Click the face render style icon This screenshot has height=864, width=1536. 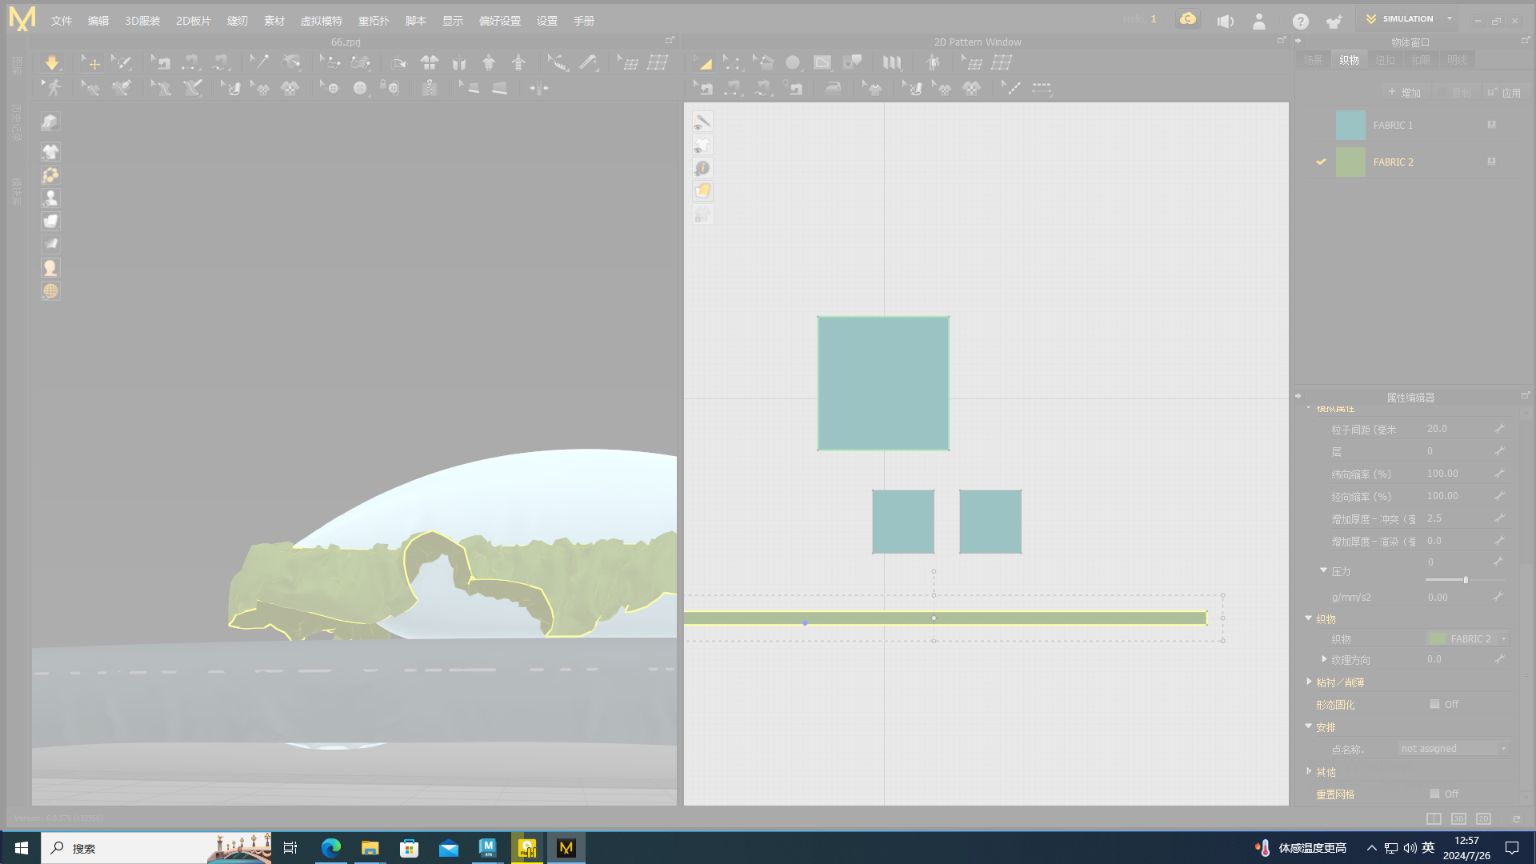click(50, 268)
